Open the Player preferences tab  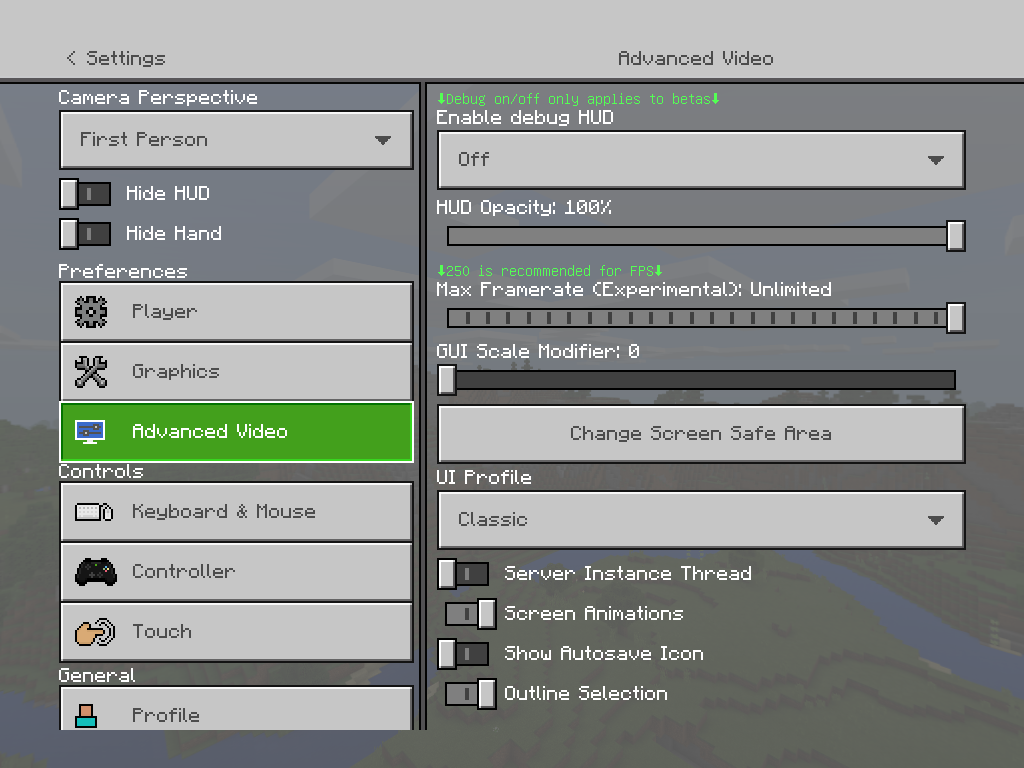tap(236, 312)
